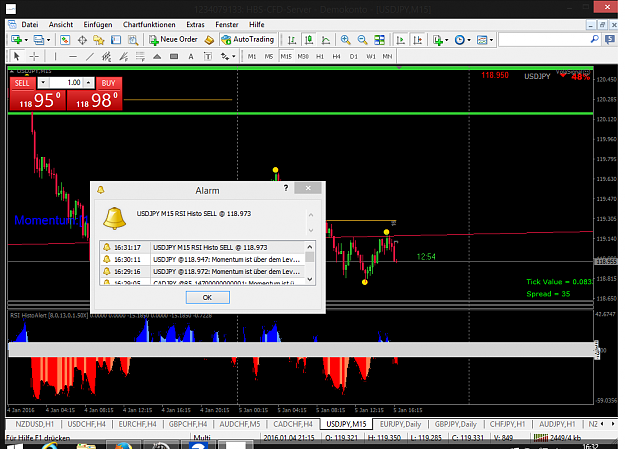The image size is (625, 449).
Task: Toggle the Navigator folder-star icon
Action: tap(98, 40)
